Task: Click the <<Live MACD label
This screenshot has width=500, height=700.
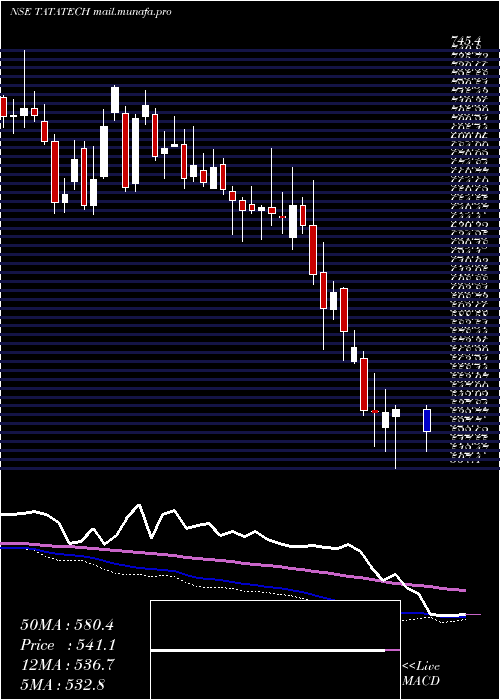Action: (x=421, y=674)
